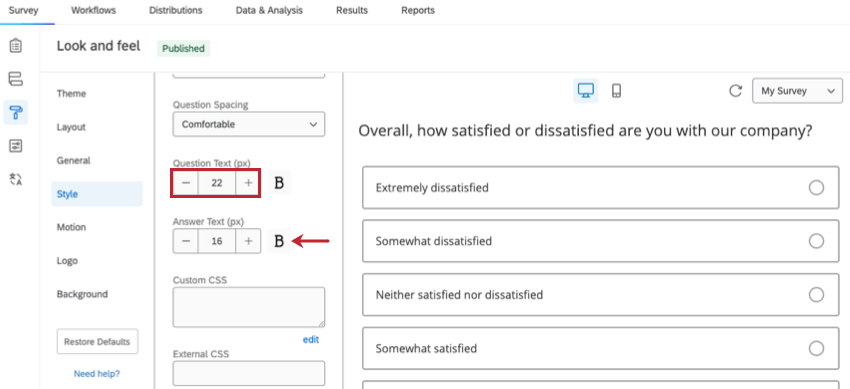Image resolution: width=850 pixels, height=389 pixels.
Task: Open the Translations sidebar icon
Action: click(16, 179)
